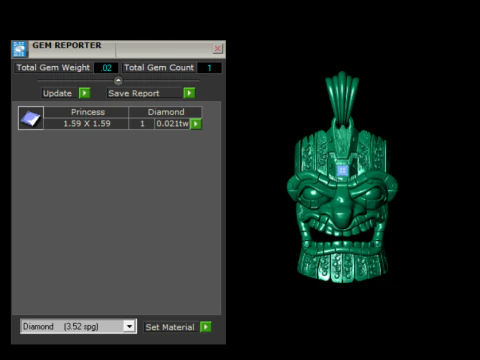Click the green arrow beside 0.021tw
The width and height of the screenshot is (480, 360).
[x=196, y=124]
